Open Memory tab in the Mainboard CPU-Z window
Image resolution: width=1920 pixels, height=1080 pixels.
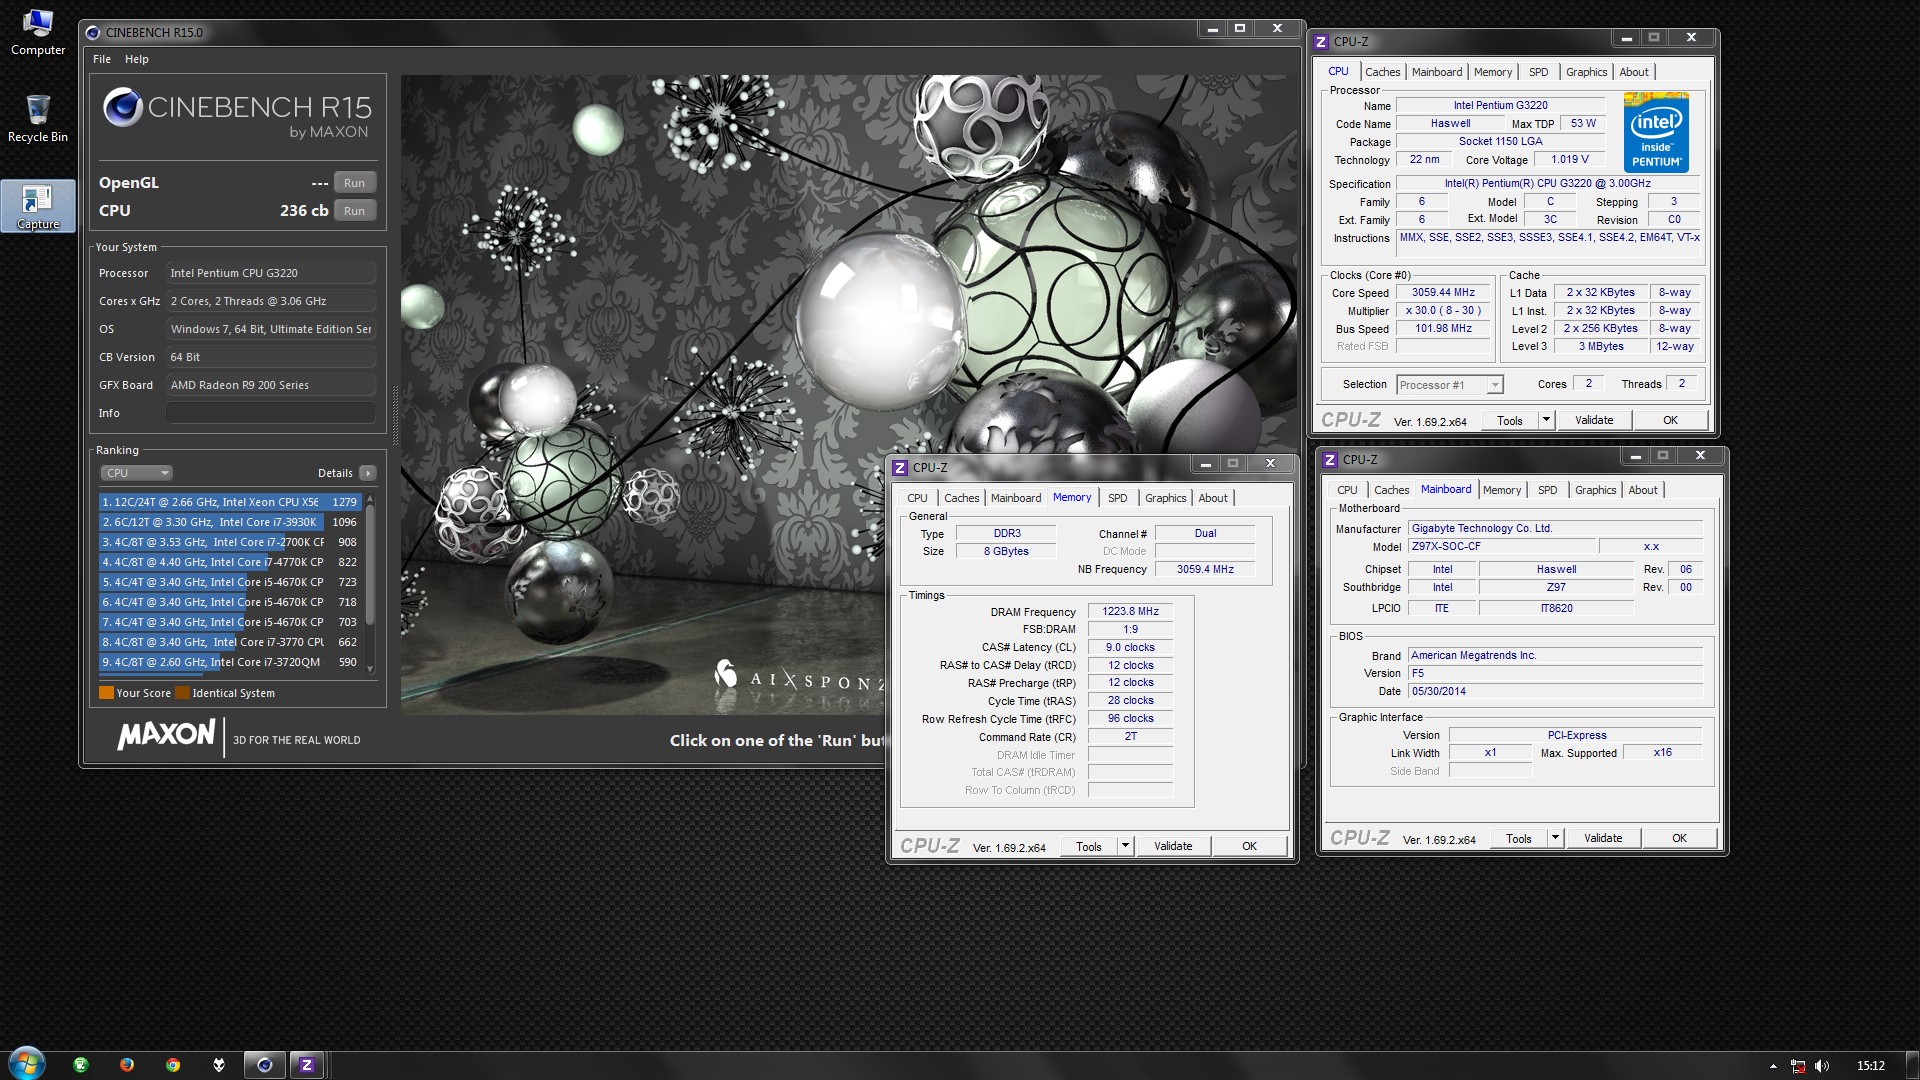[x=1501, y=490]
